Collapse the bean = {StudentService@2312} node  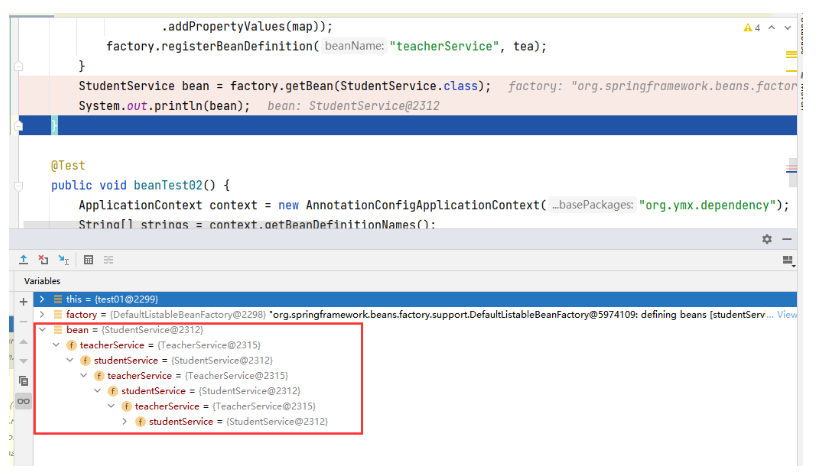(x=43, y=330)
